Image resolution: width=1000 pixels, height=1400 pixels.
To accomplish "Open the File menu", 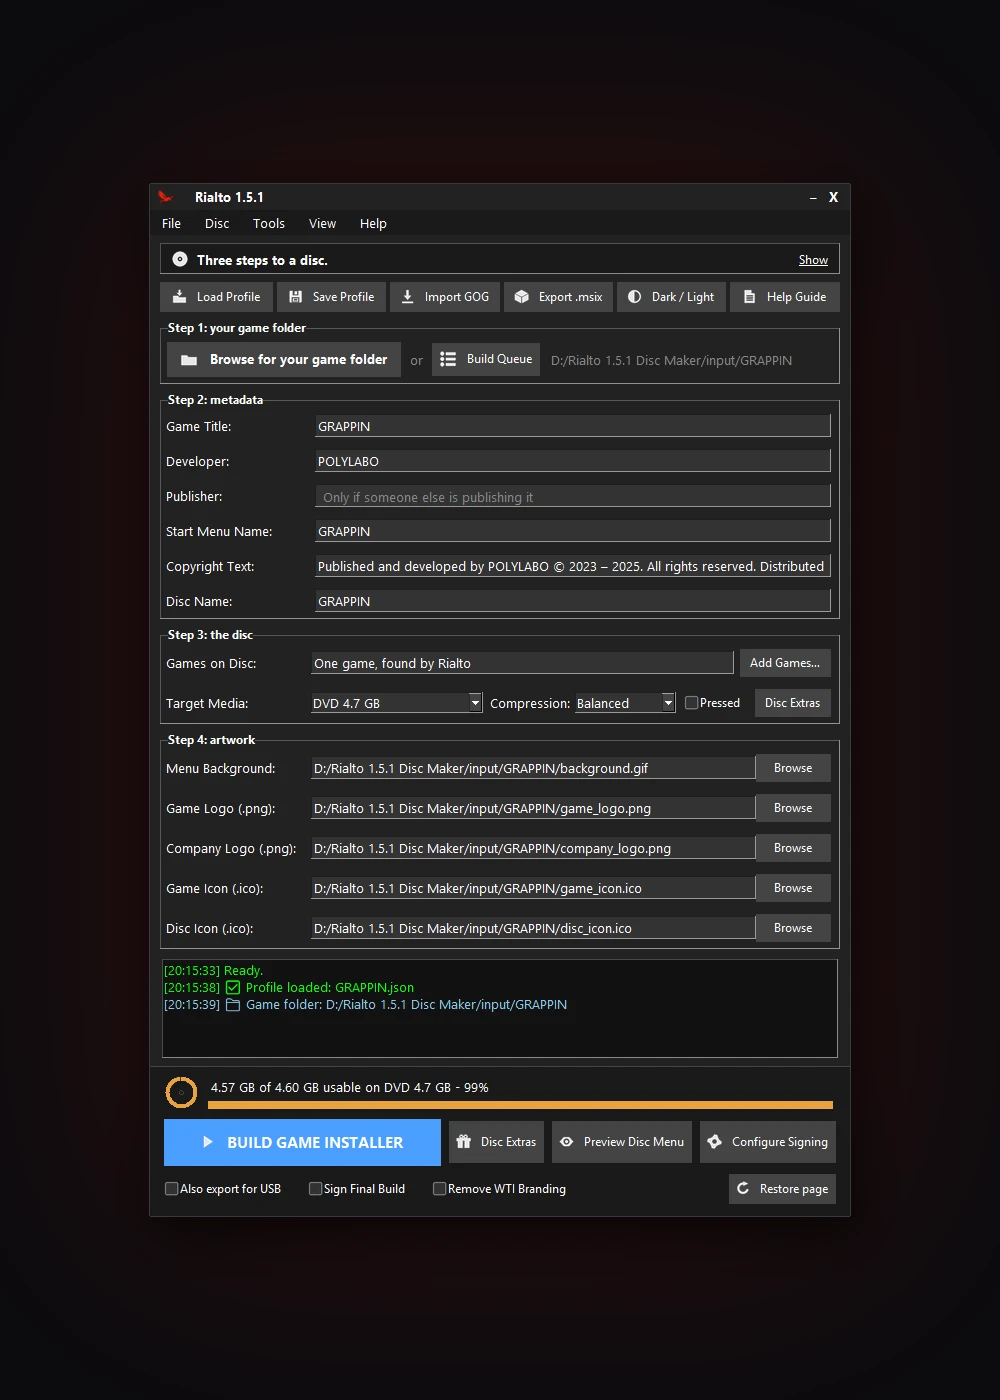I will point(172,224).
